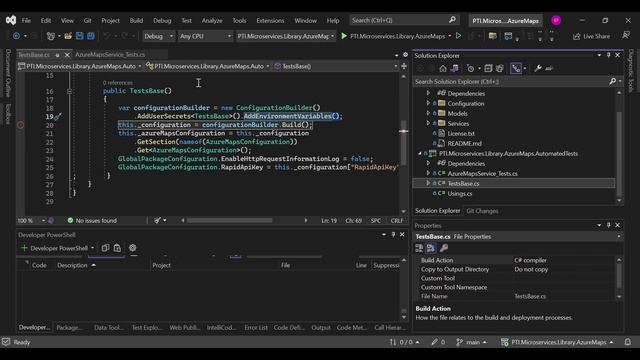This screenshot has height=360, width=640.
Task: Click the Open File folder icon
Action: (68, 36)
